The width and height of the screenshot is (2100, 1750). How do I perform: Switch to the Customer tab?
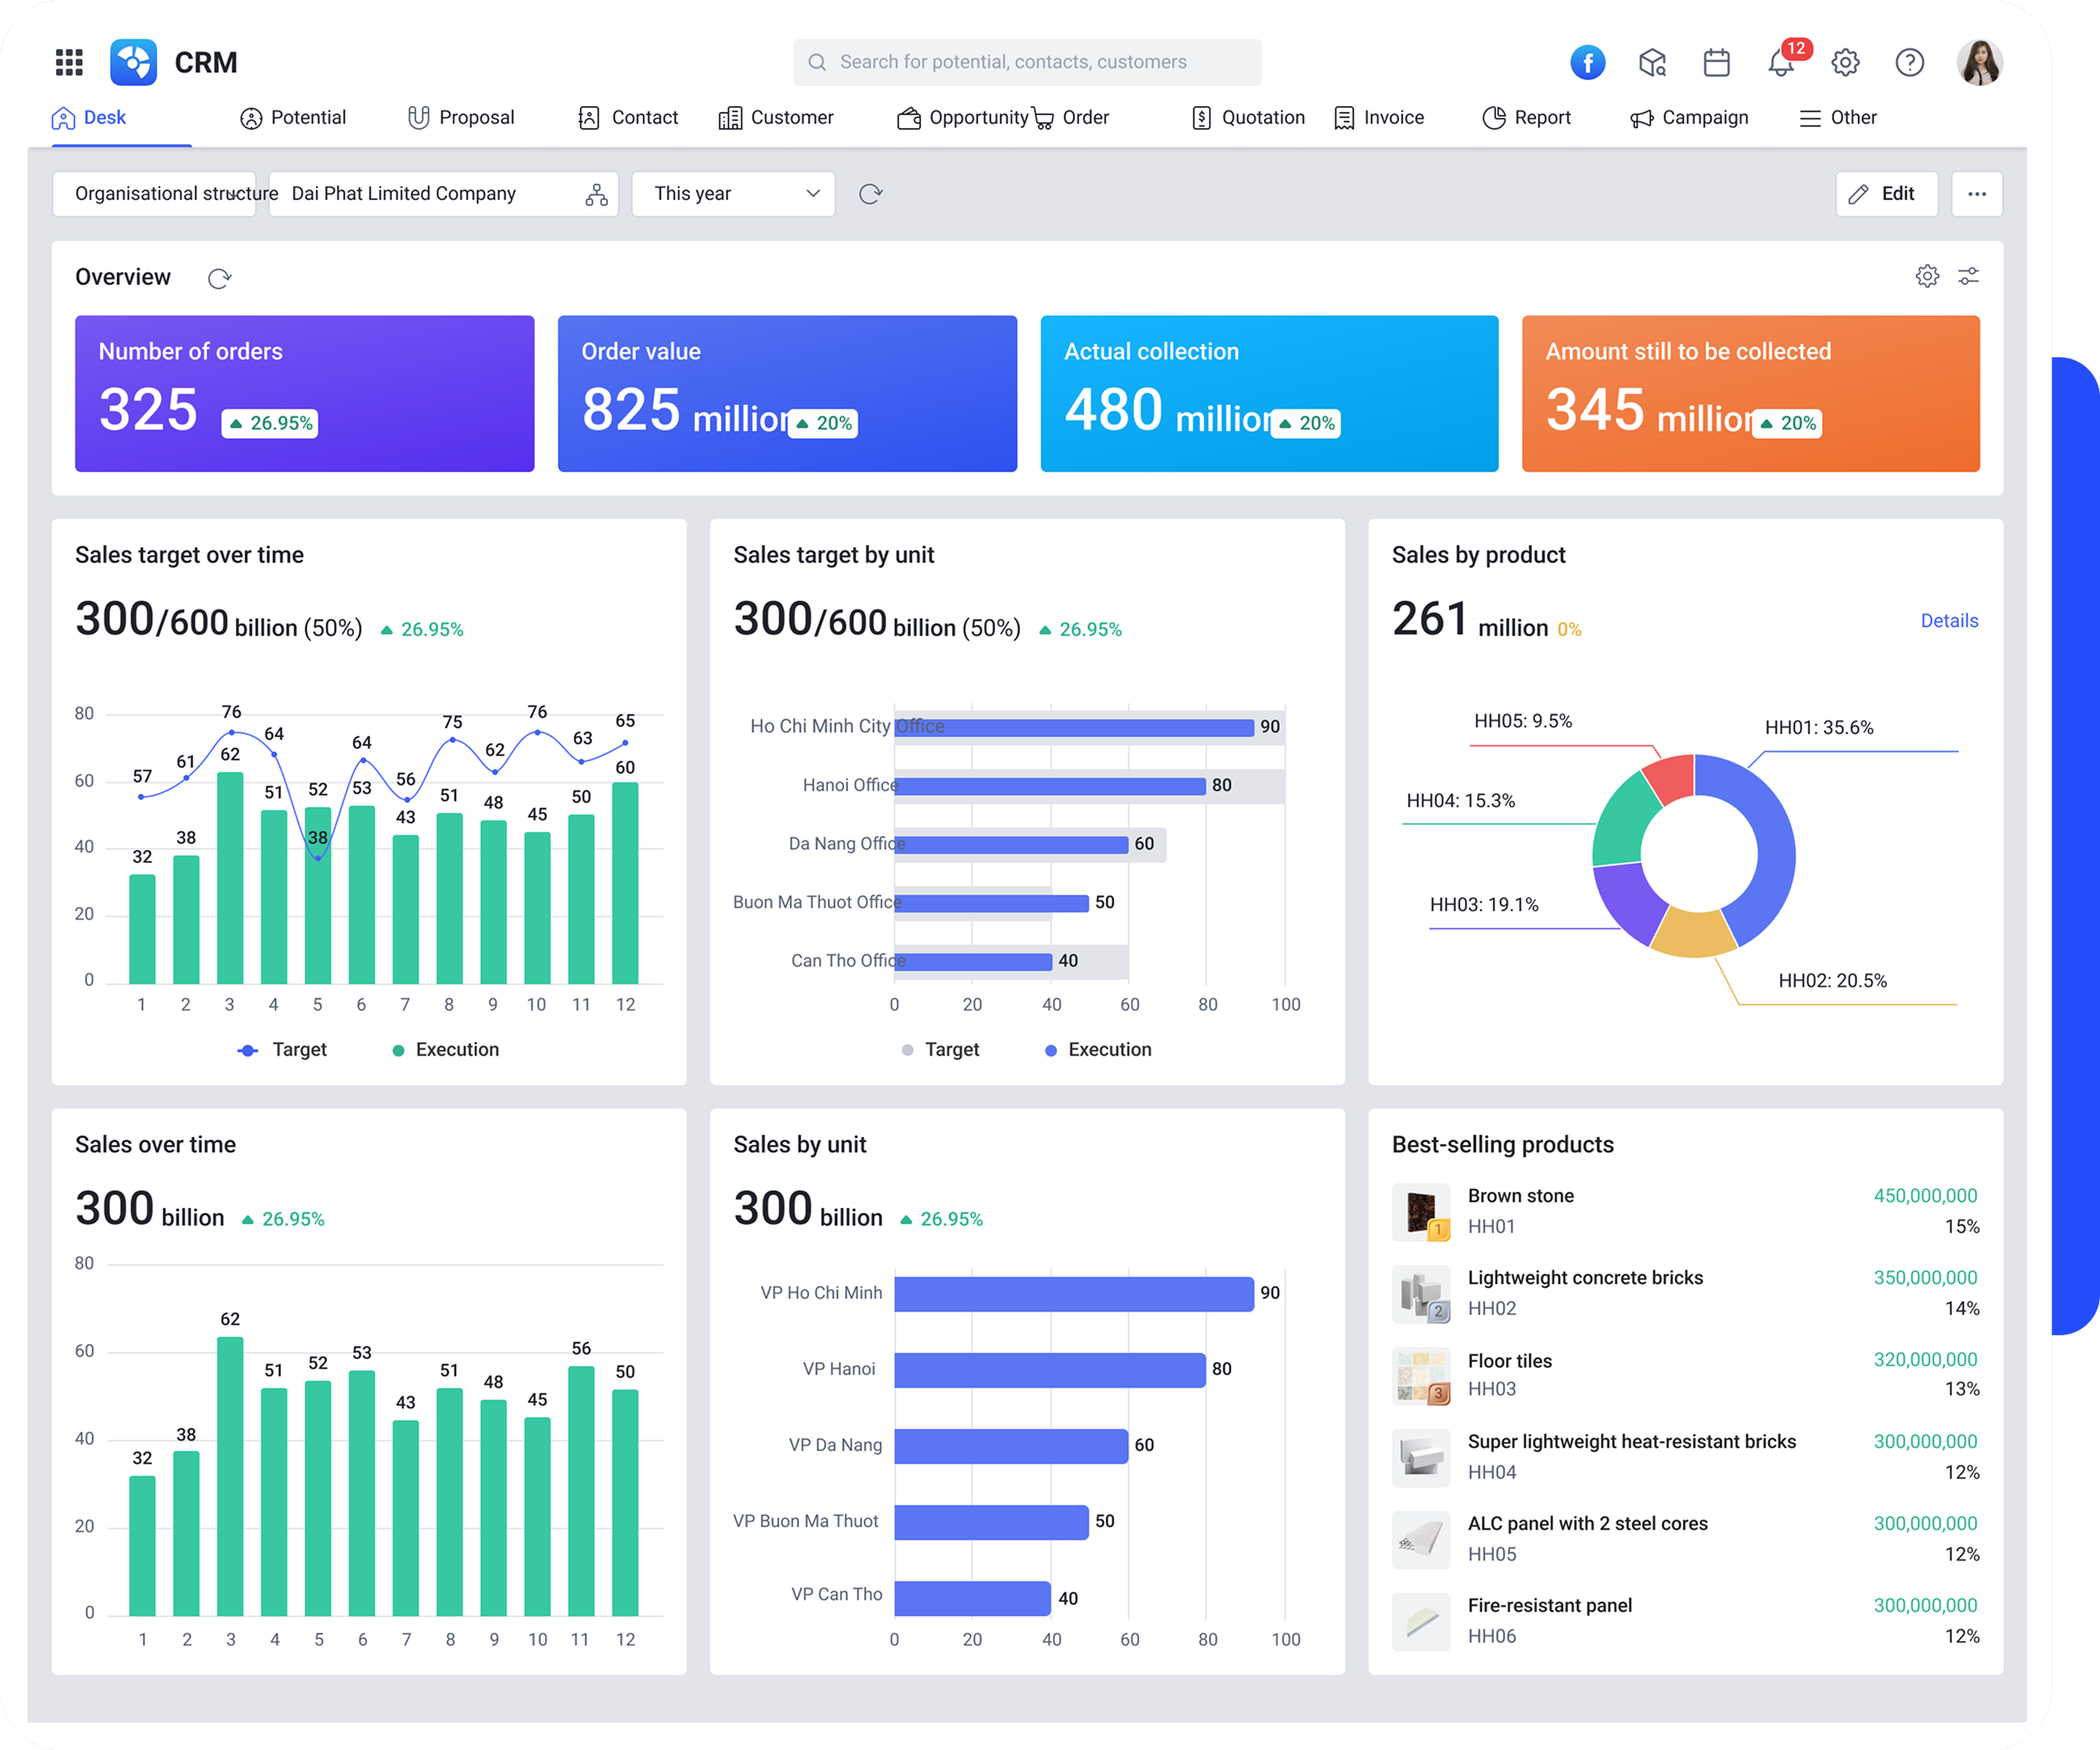pos(777,117)
